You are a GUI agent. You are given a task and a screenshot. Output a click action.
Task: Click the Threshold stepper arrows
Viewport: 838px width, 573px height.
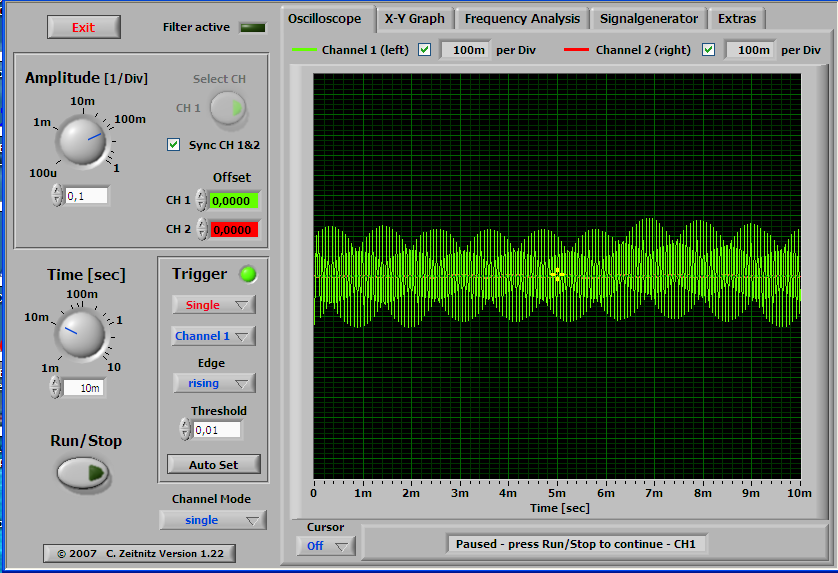pyautogui.click(x=184, y=430)
